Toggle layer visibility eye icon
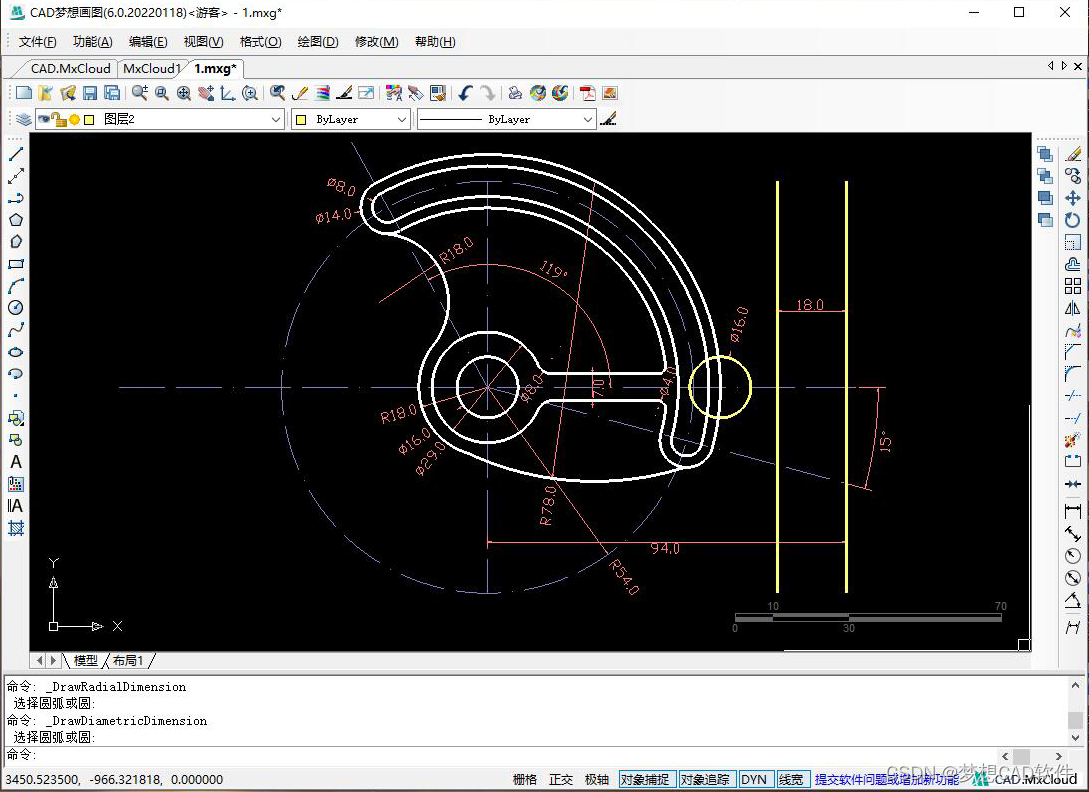Image resolution: width=1089 pixels, height=792 pixels. point(44,119)
